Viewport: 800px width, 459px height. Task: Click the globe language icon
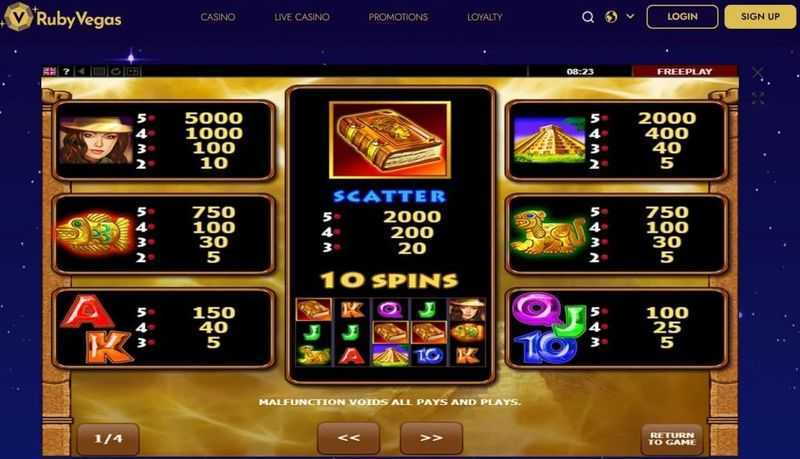611,17
